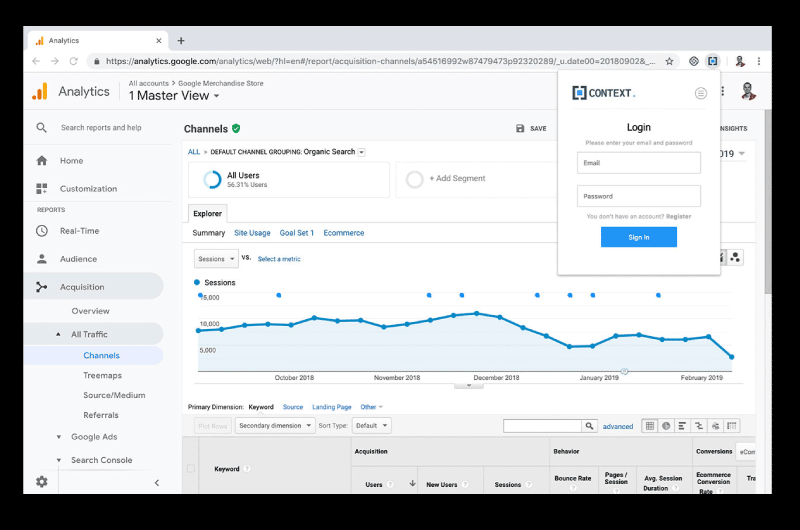800x530 pixels.
Task: Switch to the motion chart icon
Action: pos(735,258)
